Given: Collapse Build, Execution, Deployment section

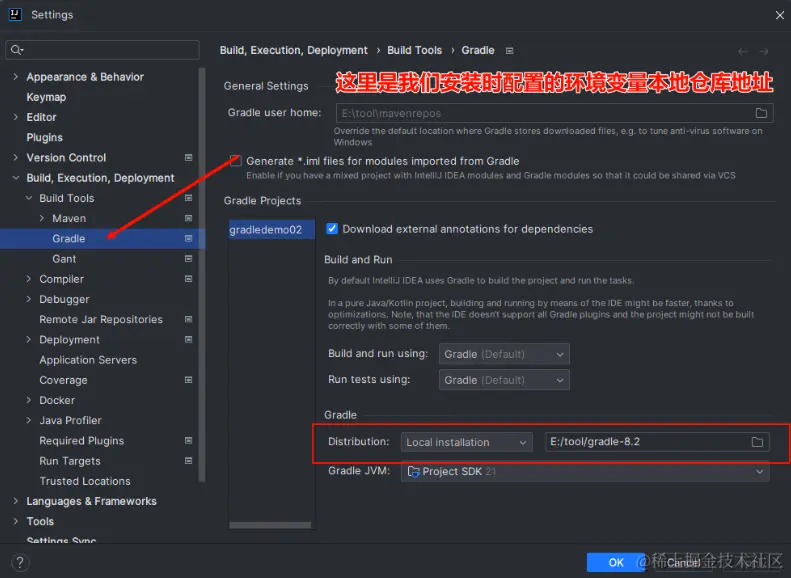Looking at the screenshot, I should [x=16, y=178].
